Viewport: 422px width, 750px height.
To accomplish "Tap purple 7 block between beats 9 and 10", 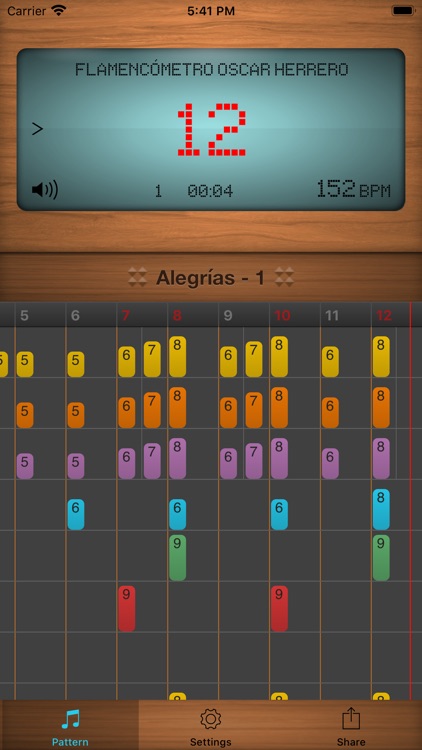I will 254,461.
